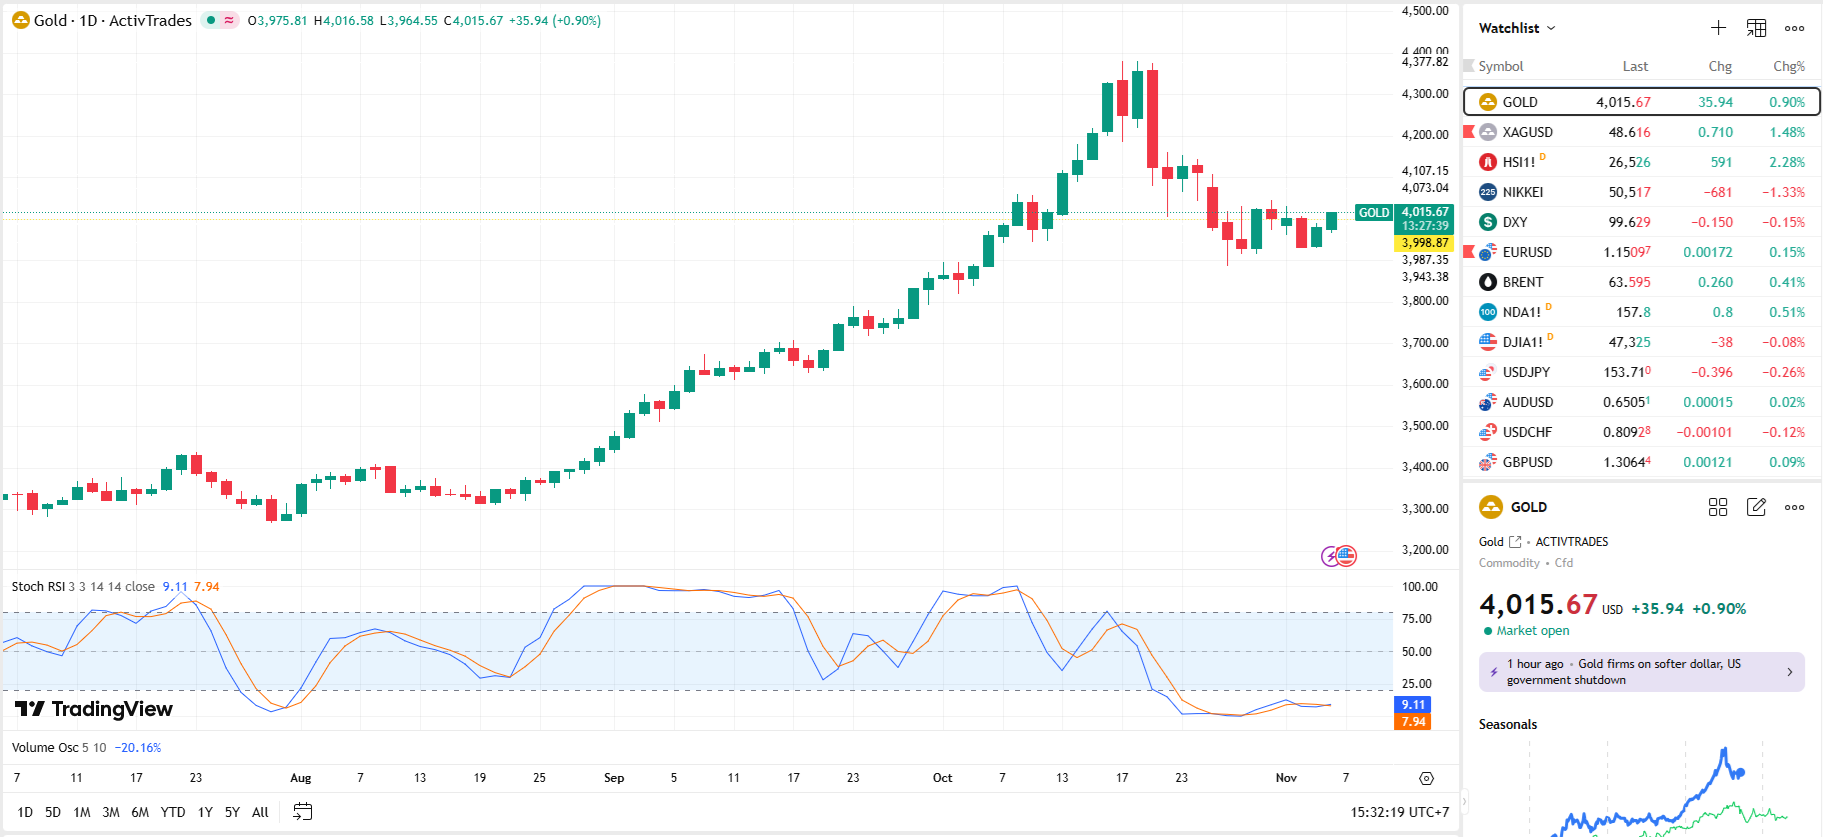Open the Watchlist three-dot more menu
The height and width of the screenshot is (837, 1823).
1794,28
